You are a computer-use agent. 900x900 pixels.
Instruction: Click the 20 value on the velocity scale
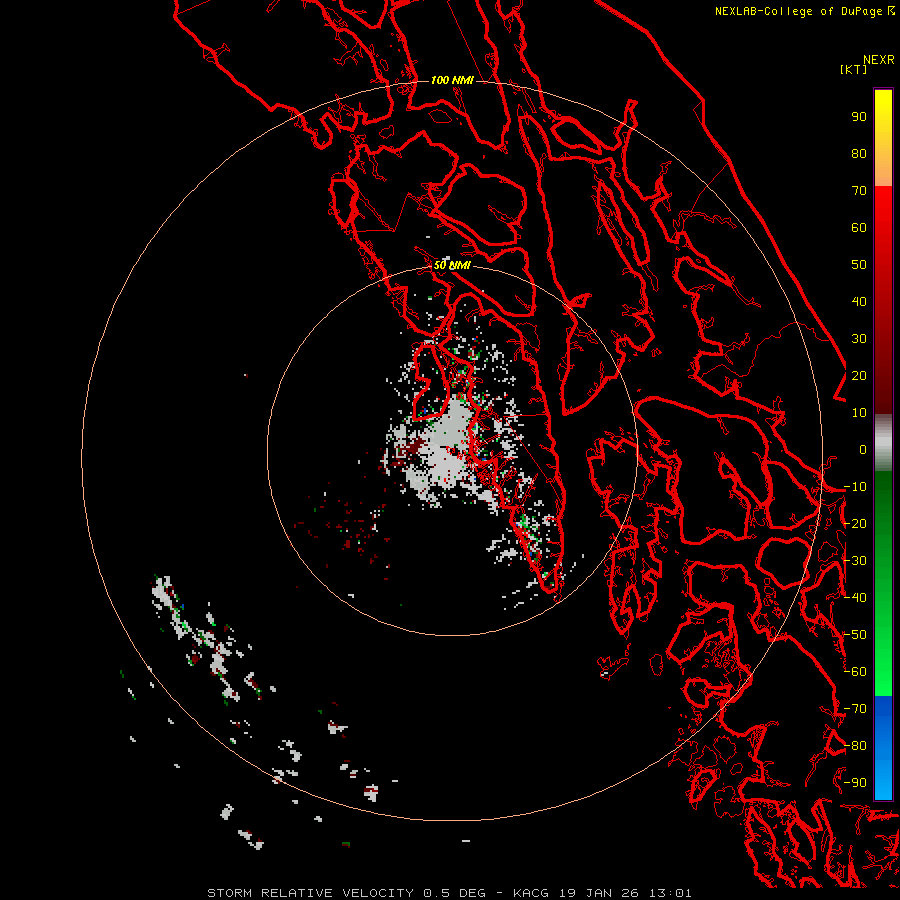[x=859, y=376]
